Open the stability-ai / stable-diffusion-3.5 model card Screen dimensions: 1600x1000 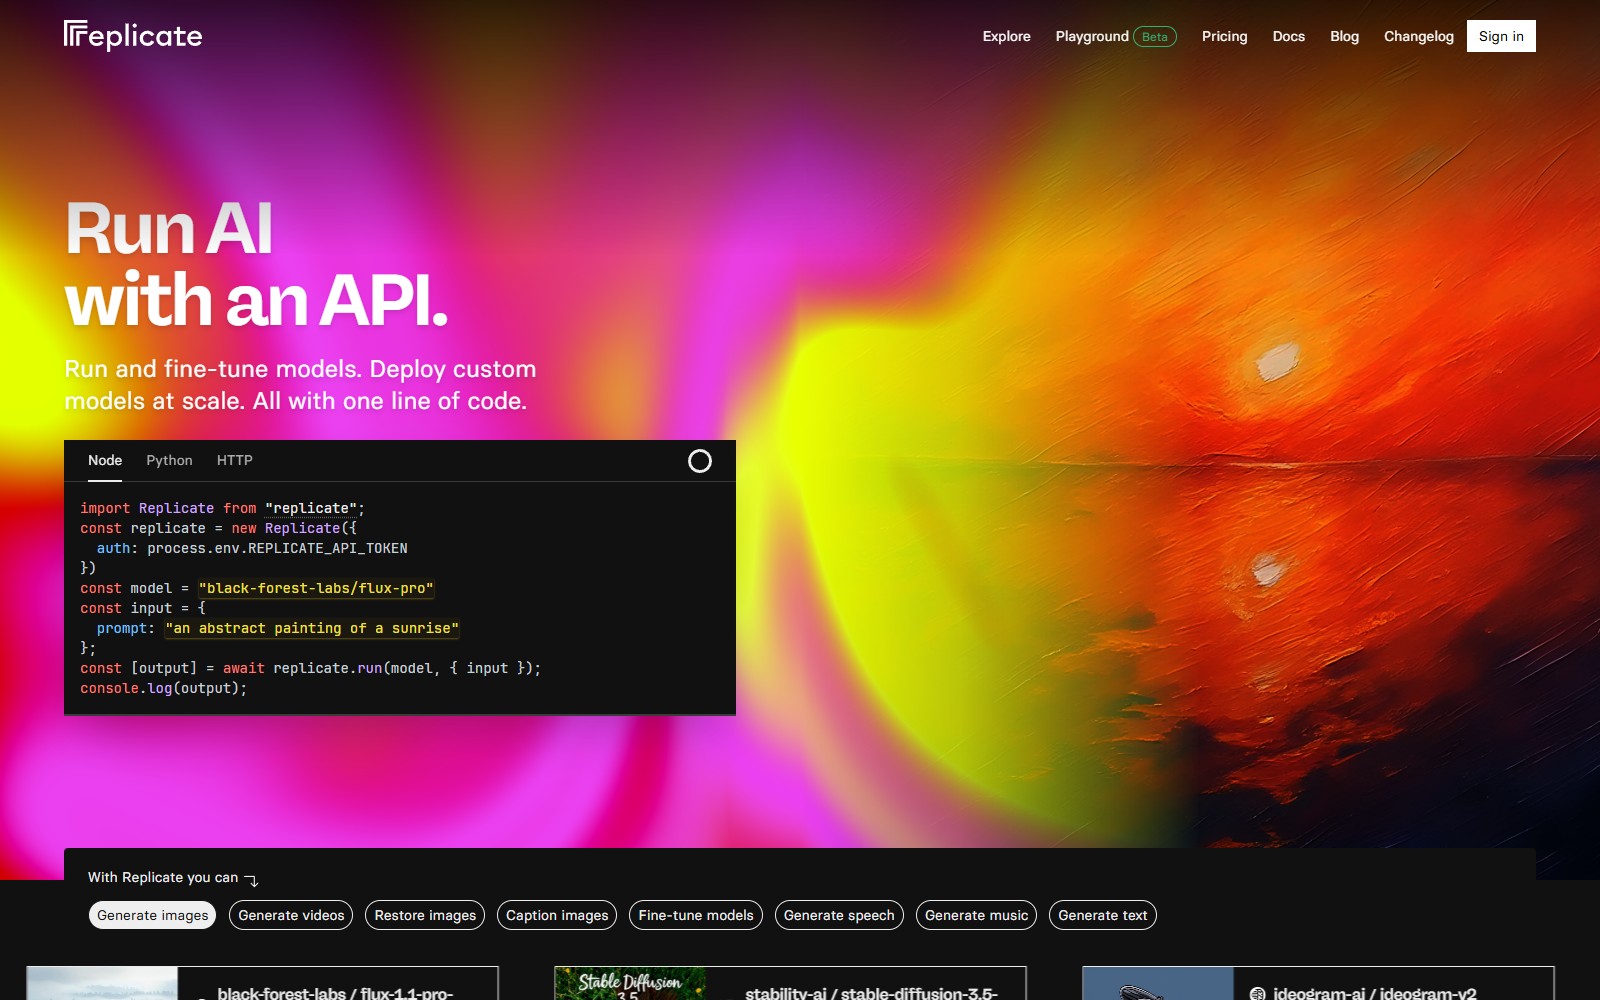coord(790,984)
